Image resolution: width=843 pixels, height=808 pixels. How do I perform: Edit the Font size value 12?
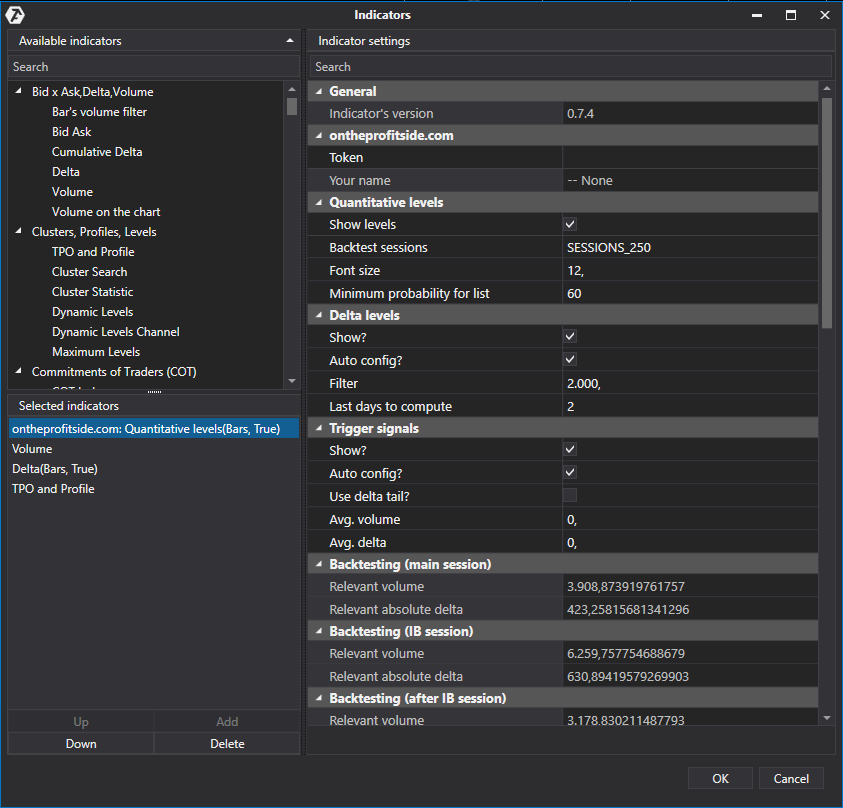click(690, 270)
